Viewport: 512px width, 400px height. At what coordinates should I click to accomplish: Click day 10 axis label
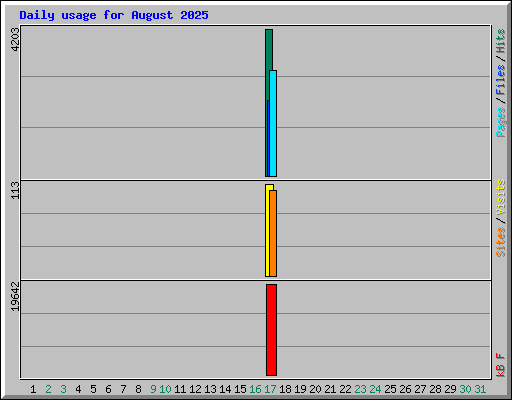coord(165,389)
